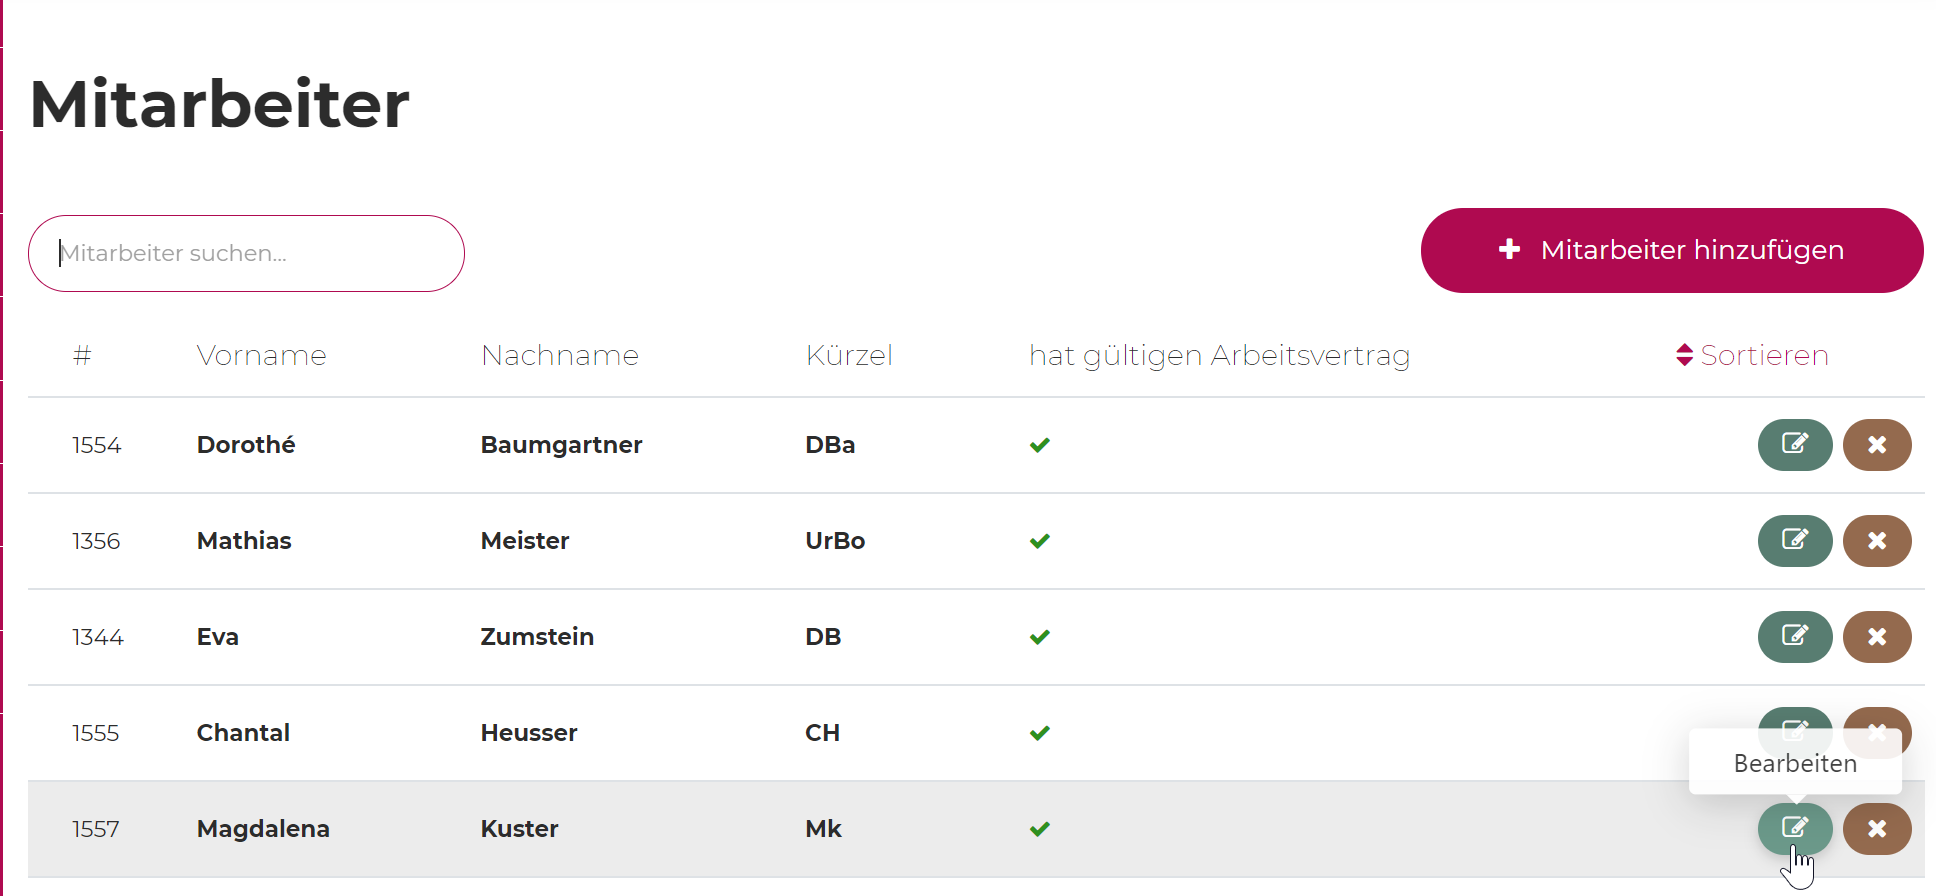Click the valid contract checkmark for Dorothé
The image size is (1936, 896).
(1040, 445)
